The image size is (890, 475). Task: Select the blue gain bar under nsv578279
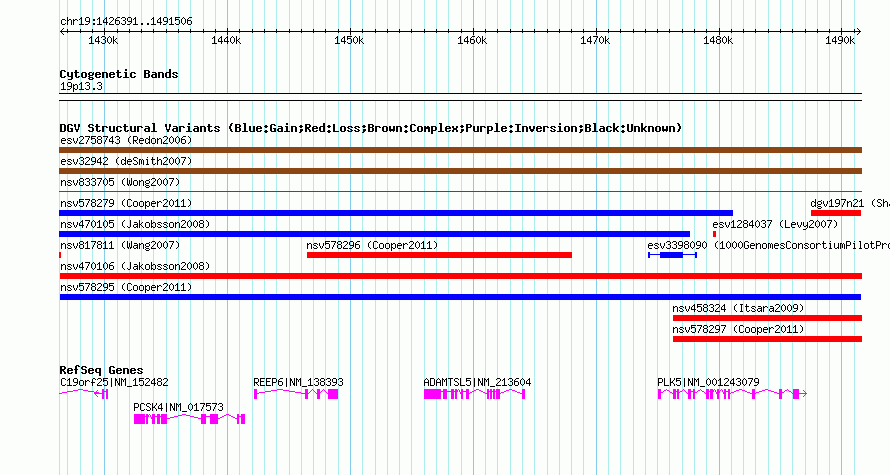(396, 213)
